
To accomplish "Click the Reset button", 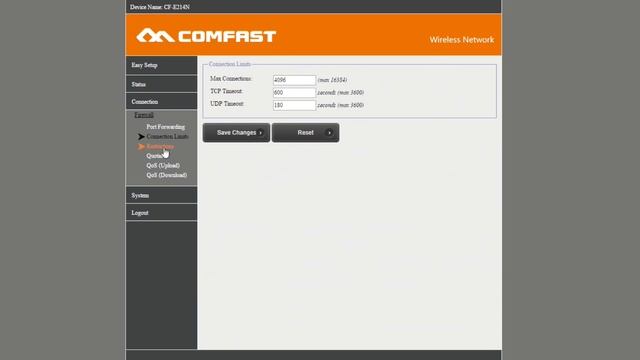I will click(305, 133).
